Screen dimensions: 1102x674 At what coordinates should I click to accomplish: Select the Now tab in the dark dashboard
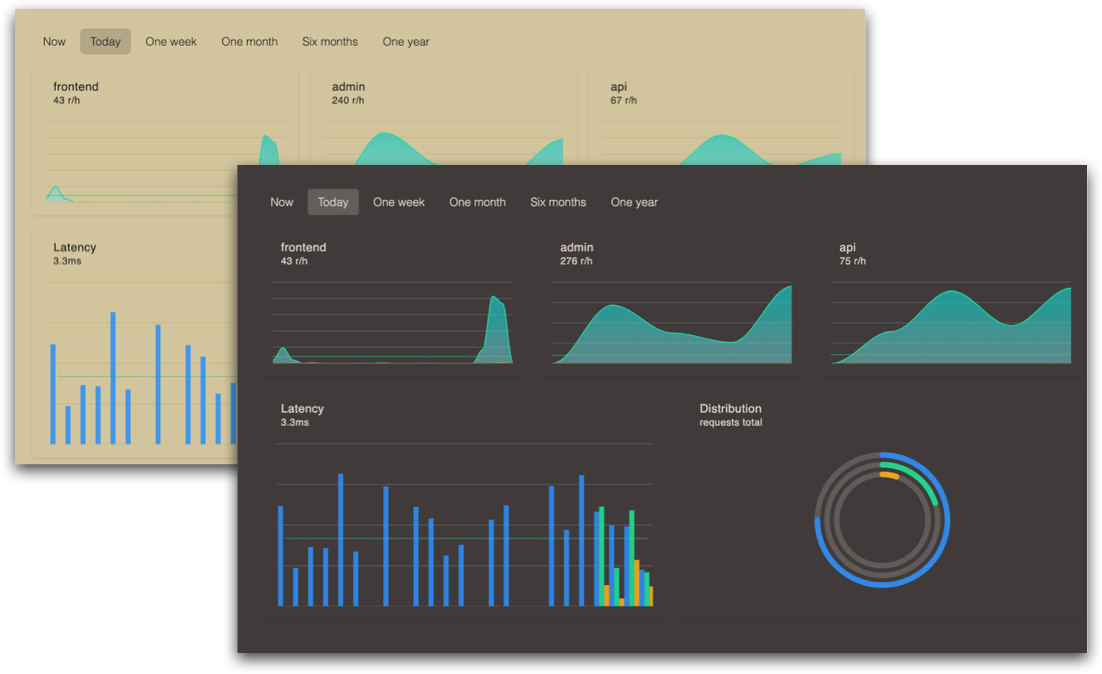tap(281, 202)
